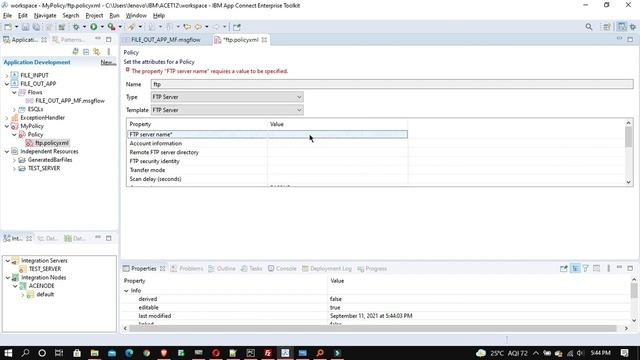Click the green Run toolbar icon
Screen dimensions: 640x360
point(93,27)
